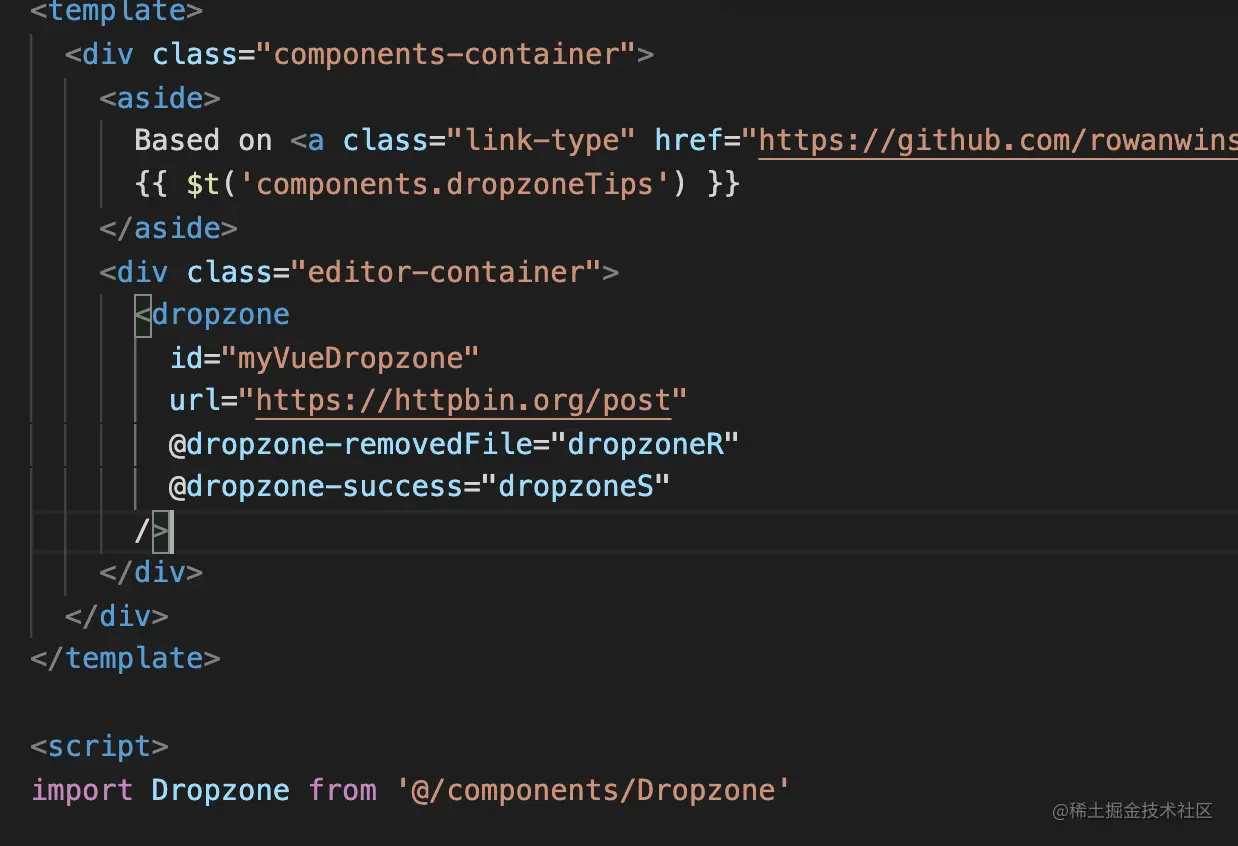The height and width of the screenshot is (846, 1238).
Task: Open the github.com/rowanwins href link
Action: point(998,140)
